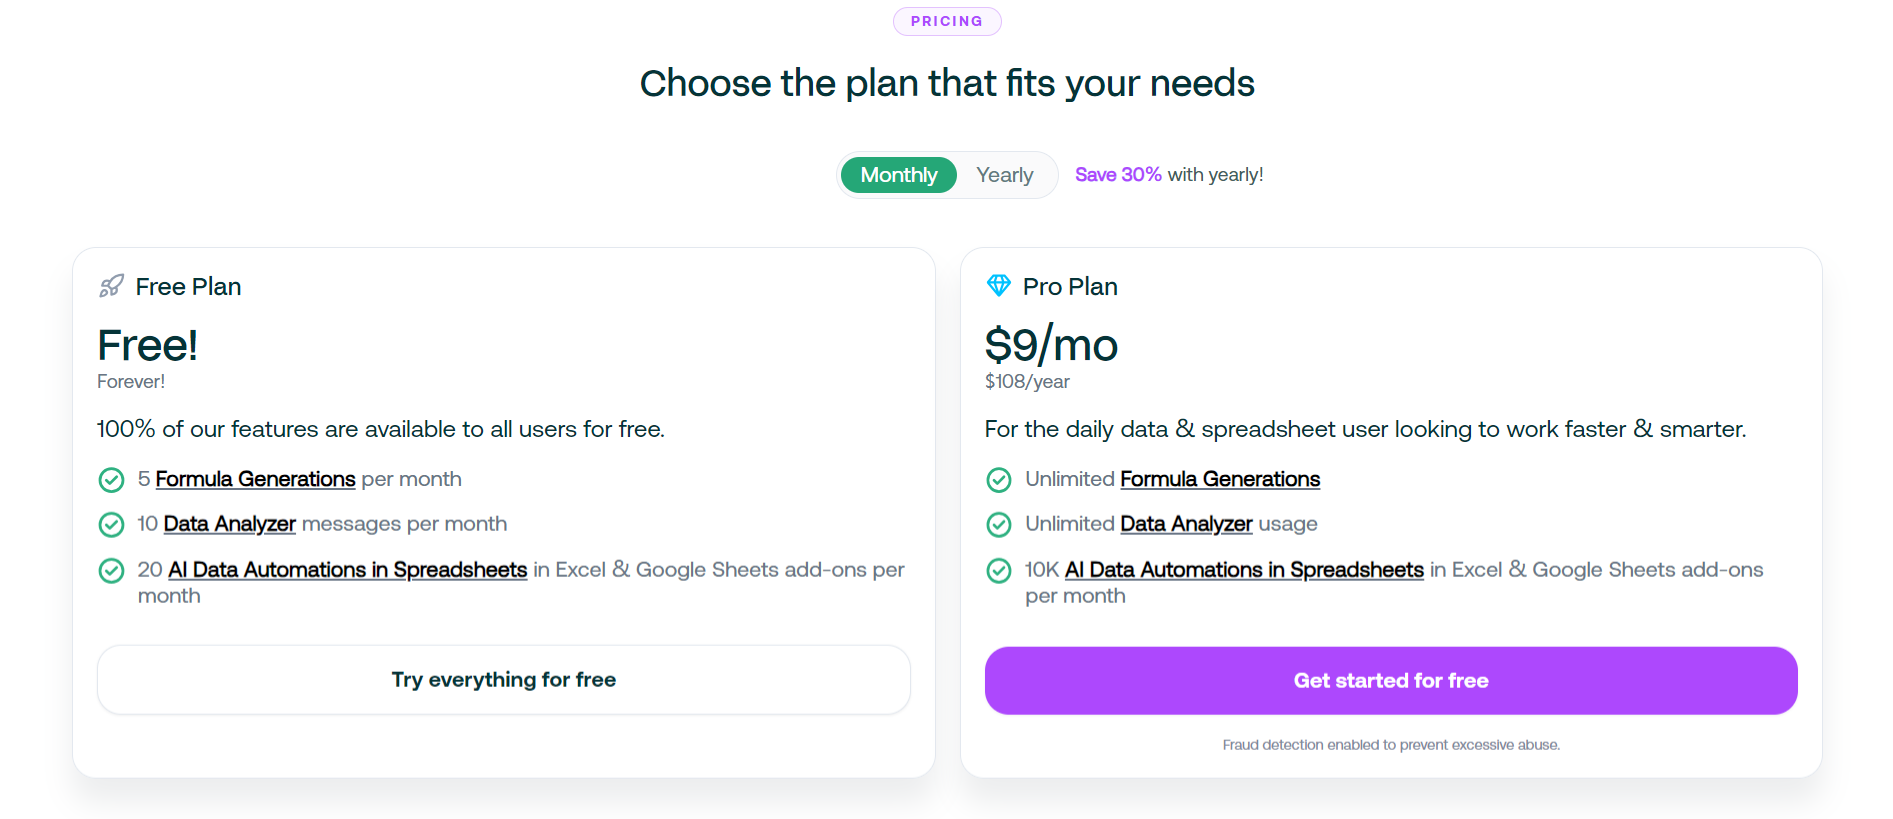Open Formula Generations link in Free Plan

pyautogui.click(x=255, y=479)
